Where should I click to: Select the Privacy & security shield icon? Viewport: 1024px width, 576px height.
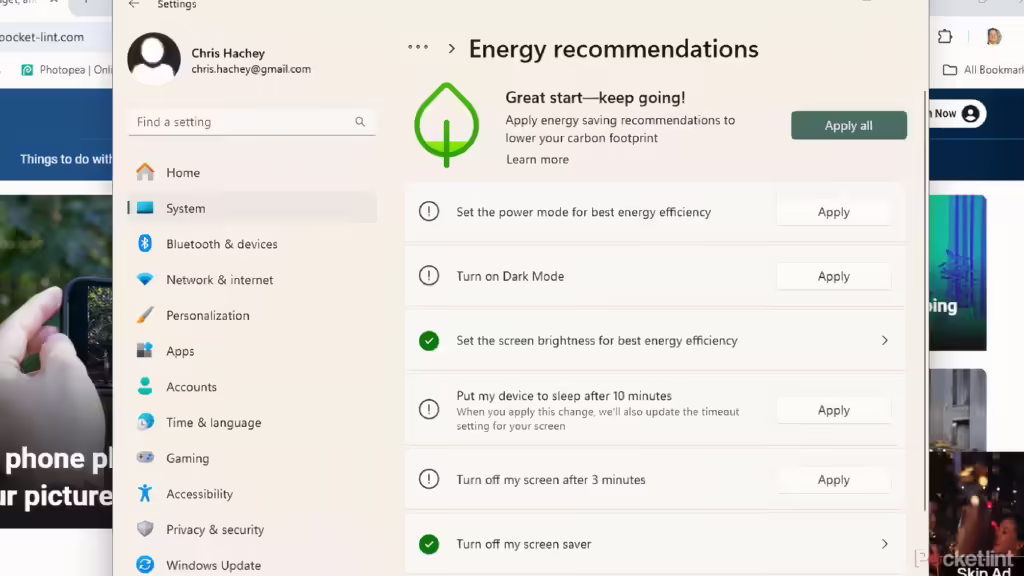click(x=145, y=529)
